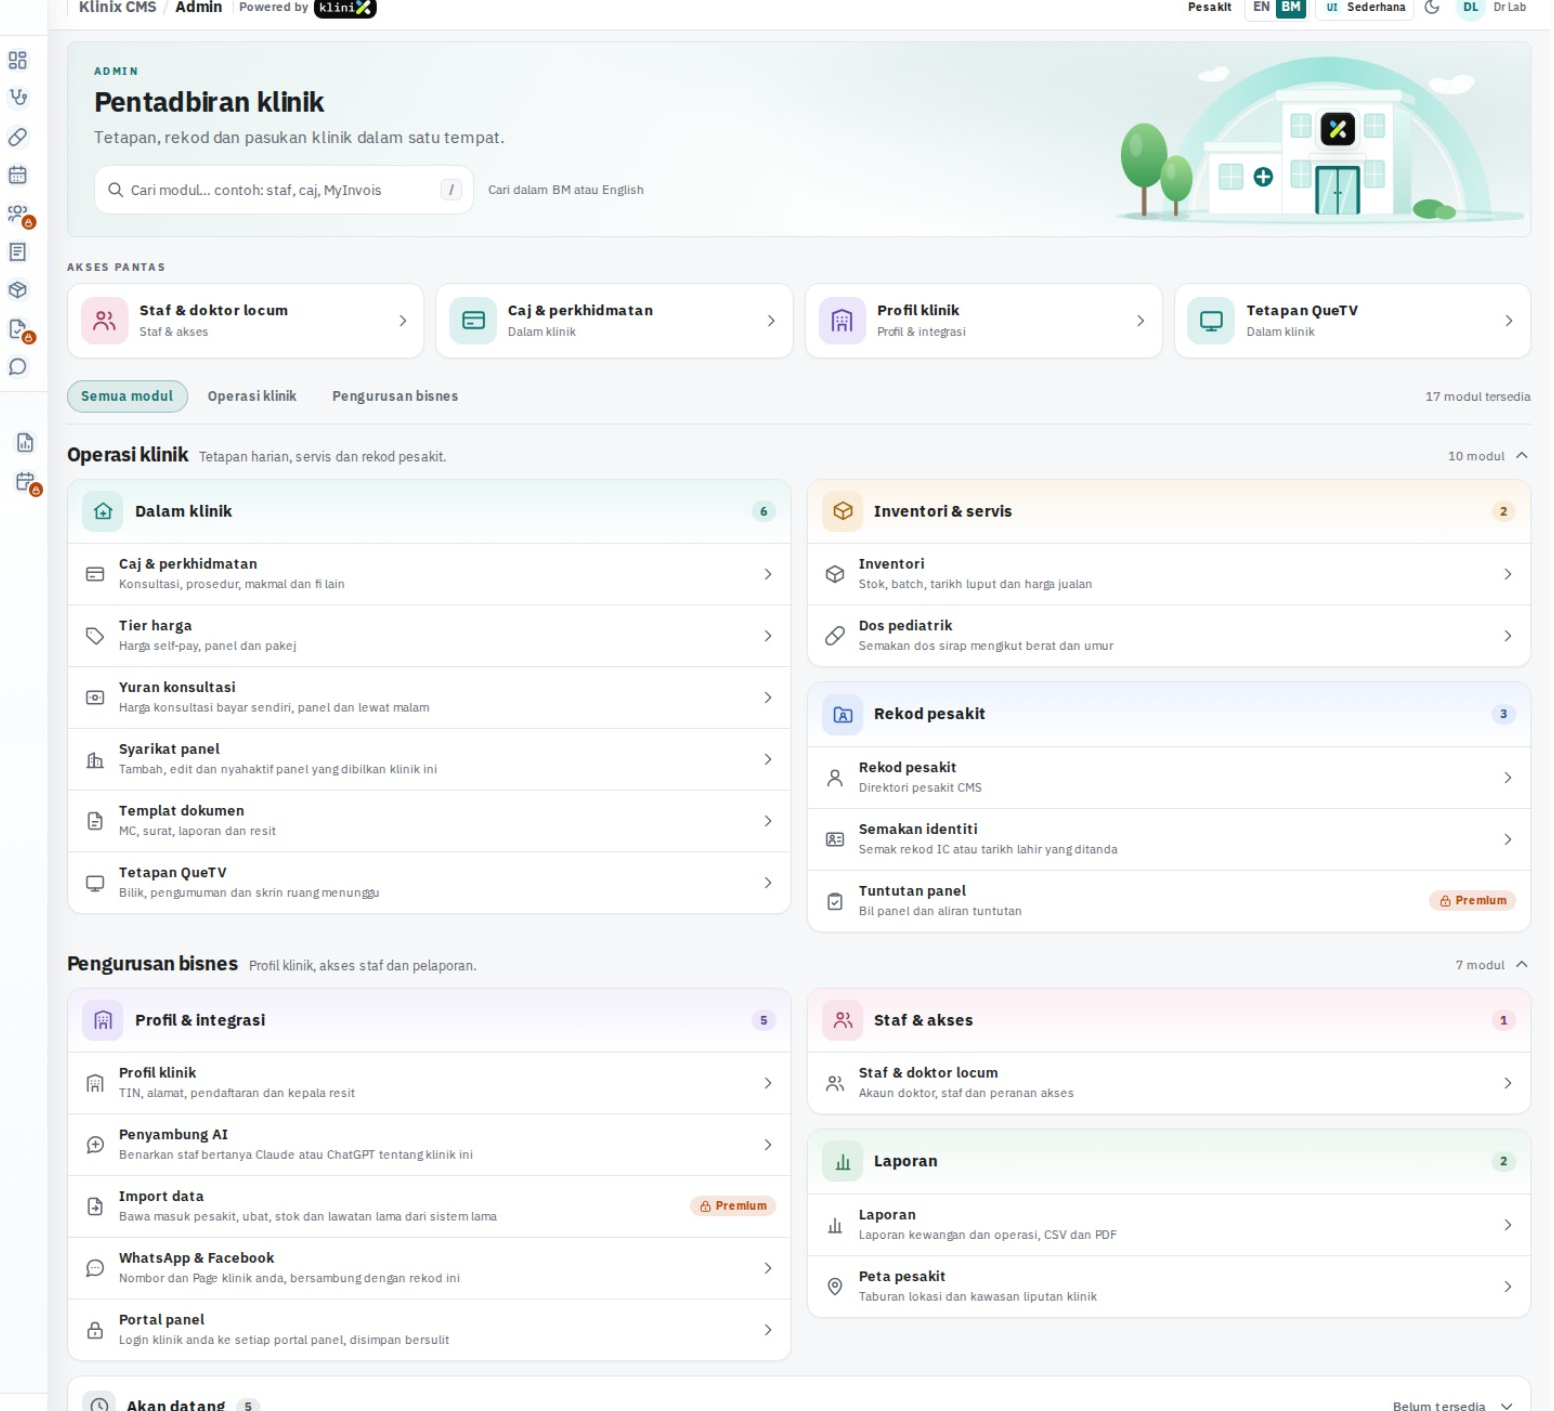This screenshot has width=1554, height=1411.
Task: Open Inventori row chevron arrow
Action: coord(1508,574)
